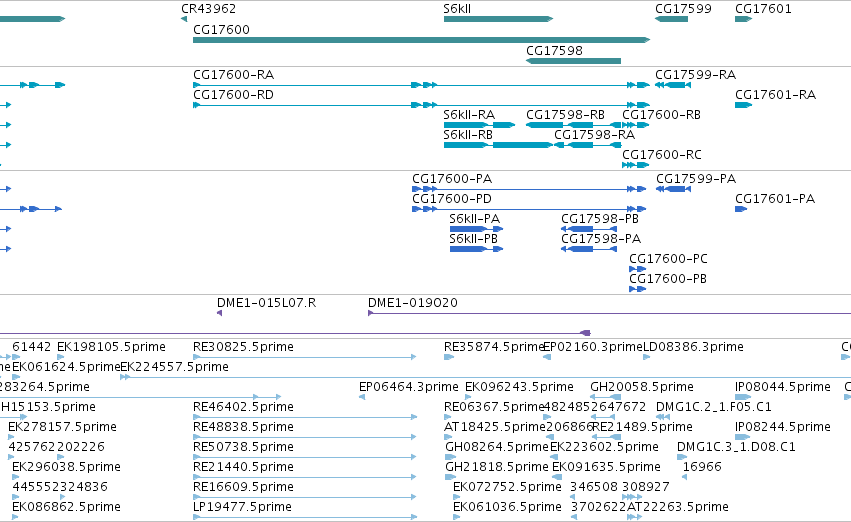
Task: Select protein CG17601-PA label
Action: click(x=775, y=199)
